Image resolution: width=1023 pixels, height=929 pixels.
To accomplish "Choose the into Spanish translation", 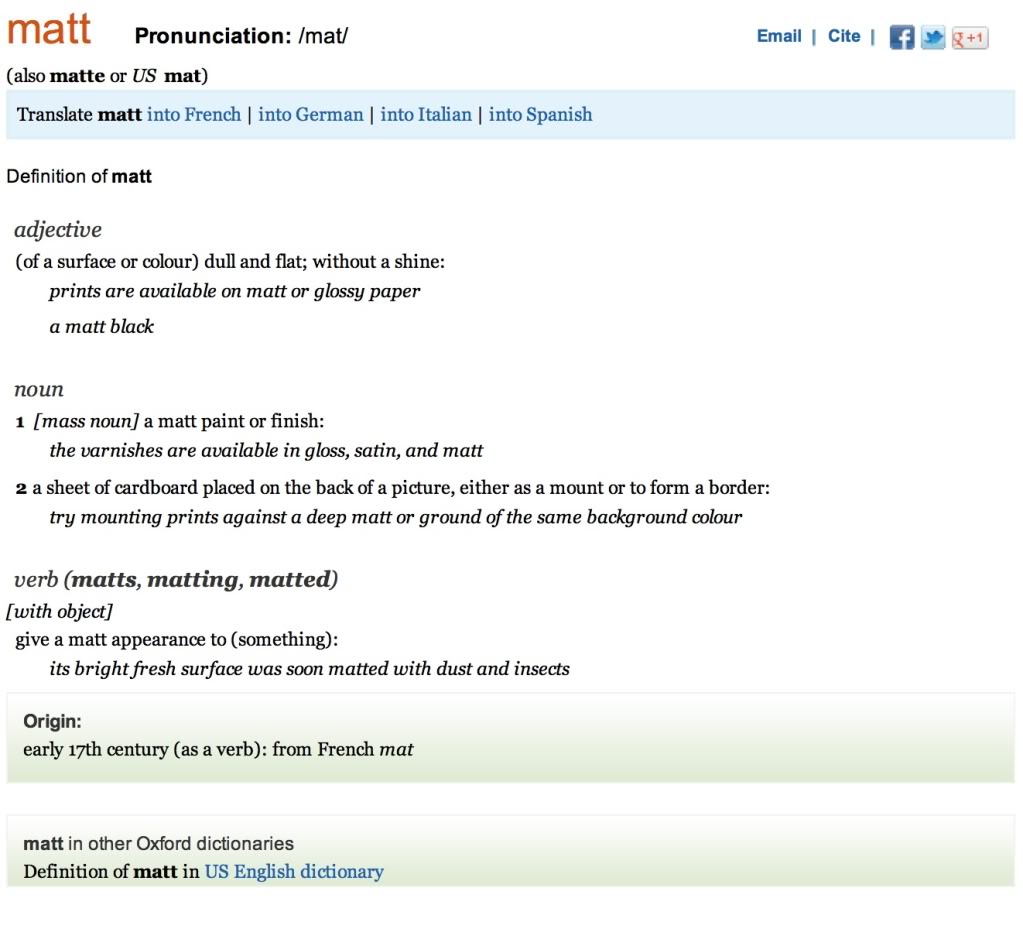I will 540,114.
